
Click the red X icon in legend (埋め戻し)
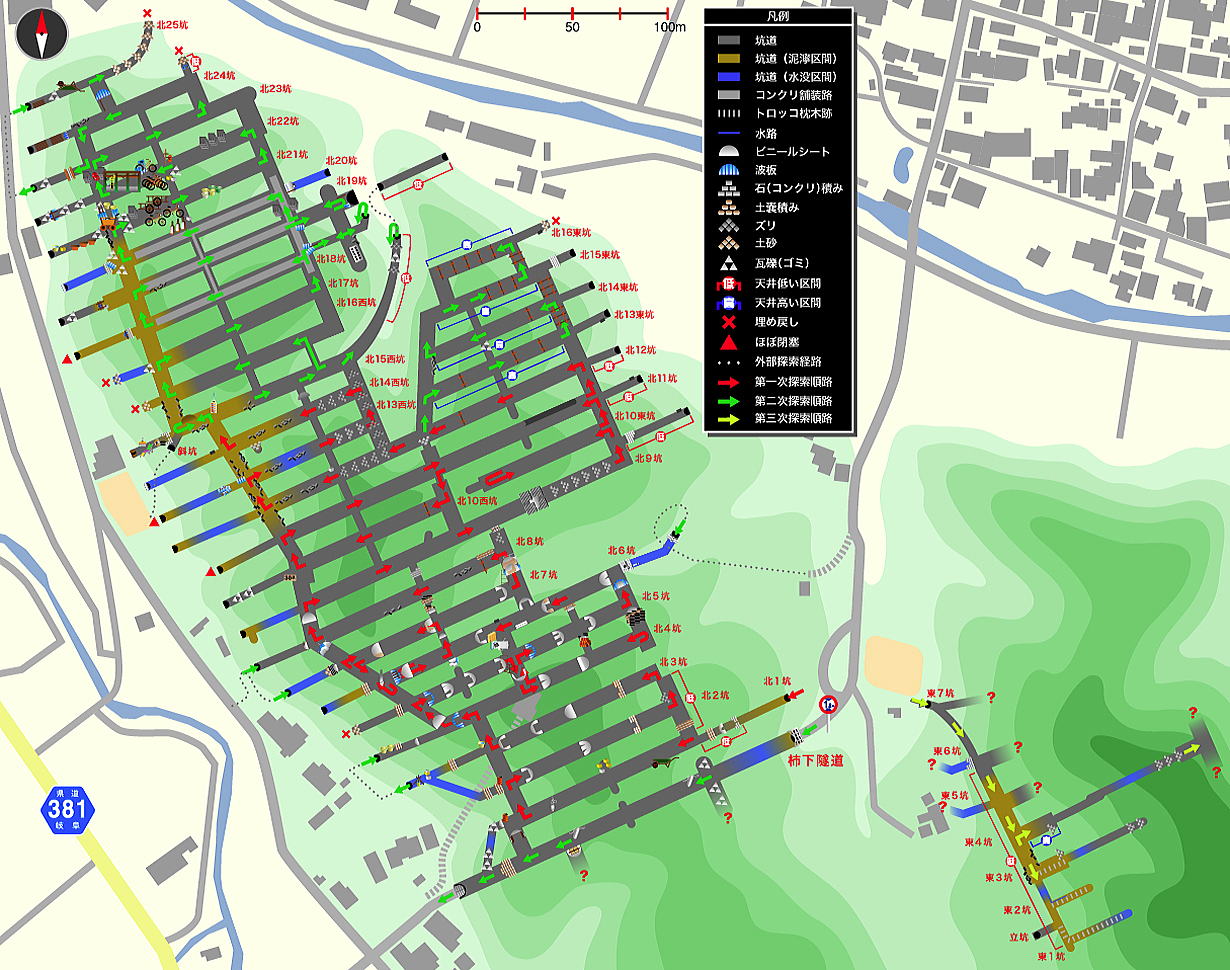coord(729,322)
